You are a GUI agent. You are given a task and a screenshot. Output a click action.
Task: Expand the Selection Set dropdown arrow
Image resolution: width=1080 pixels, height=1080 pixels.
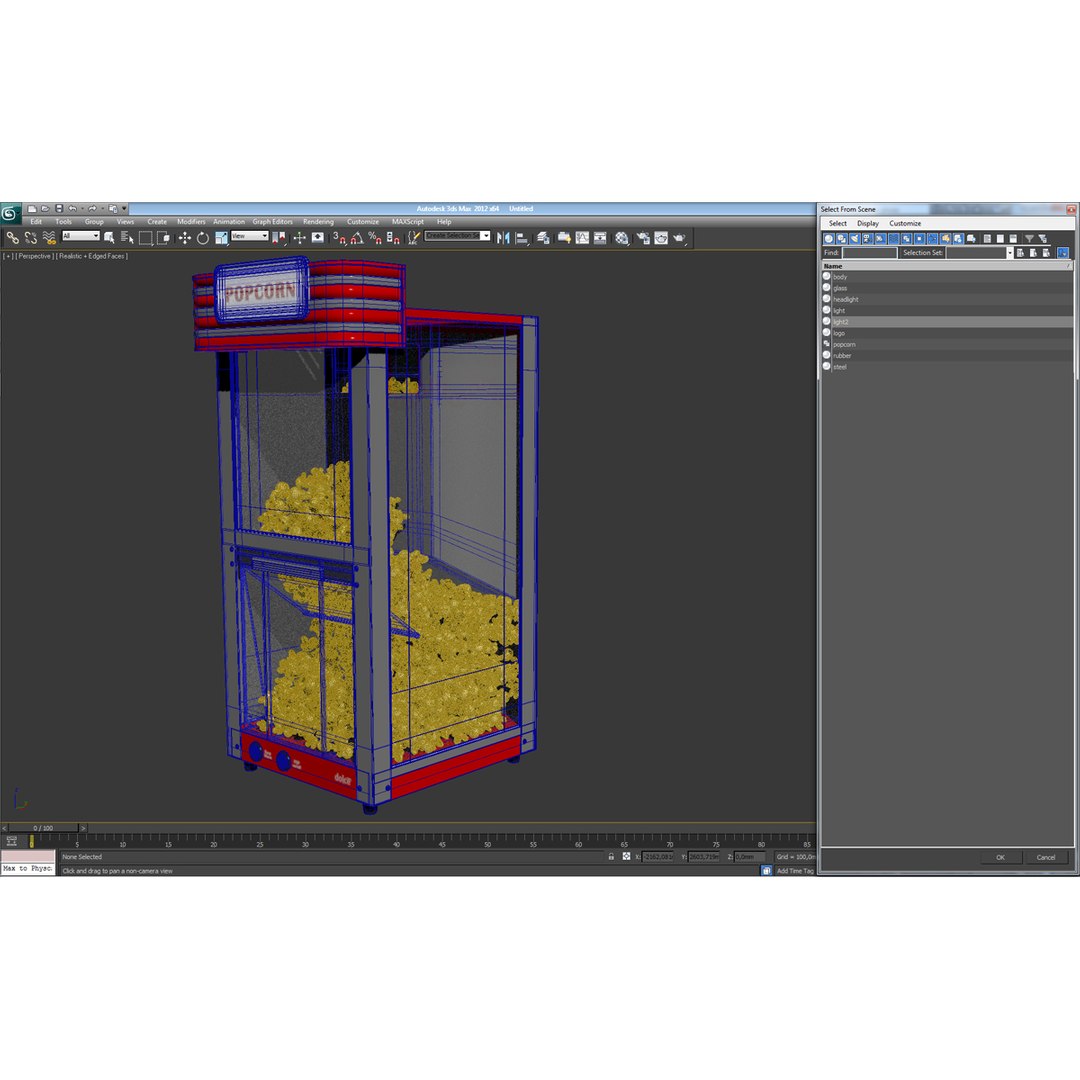(x=1010, y=253)
